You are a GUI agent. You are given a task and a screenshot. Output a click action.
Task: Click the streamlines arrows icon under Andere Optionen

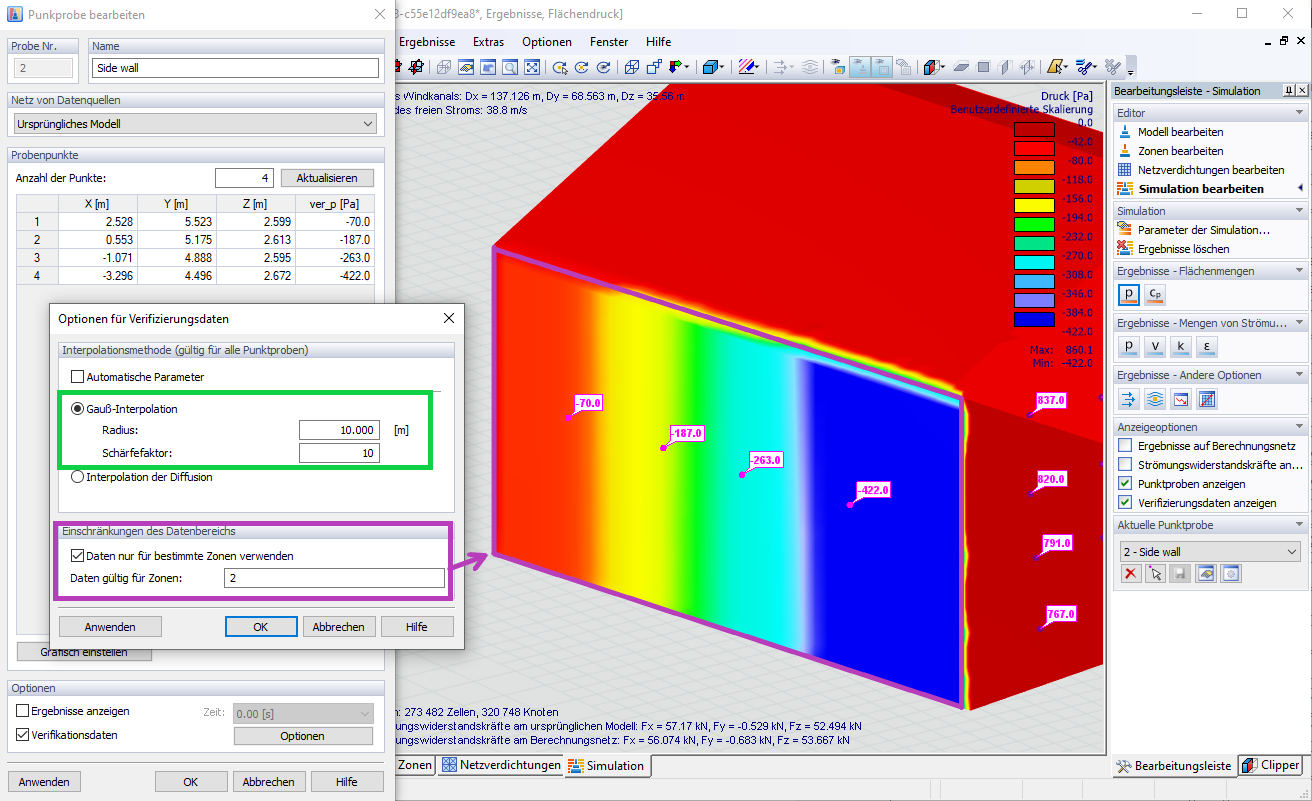coord(1129,399)
